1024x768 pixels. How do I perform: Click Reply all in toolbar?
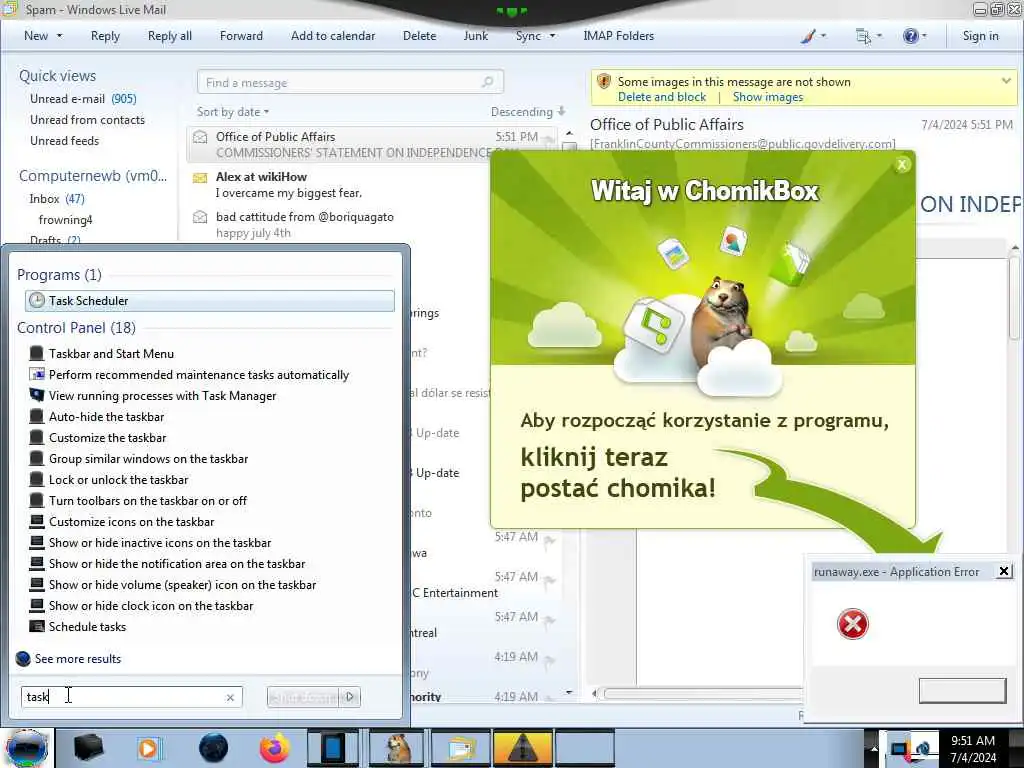pyautogui.click(x=170, y=36)
